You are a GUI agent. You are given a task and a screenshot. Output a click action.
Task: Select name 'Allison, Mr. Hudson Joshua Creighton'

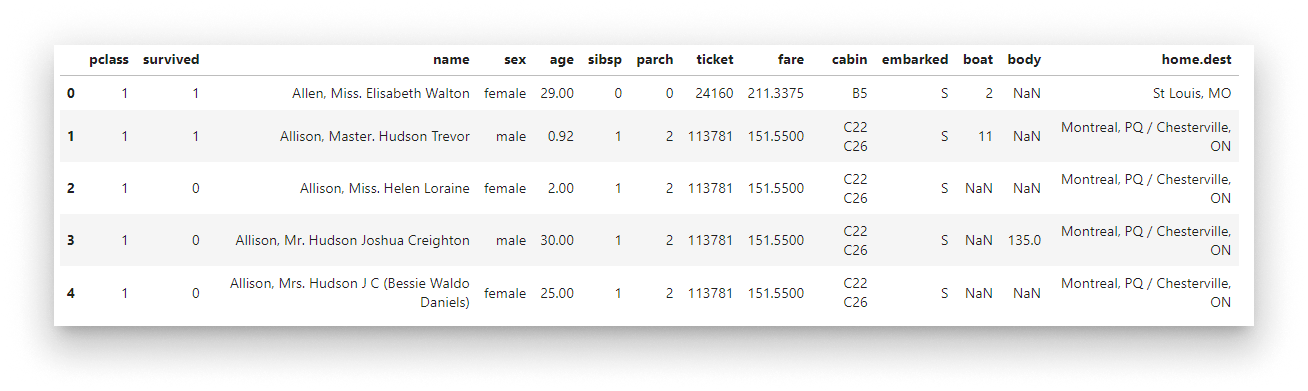click(x=353, y=240)
